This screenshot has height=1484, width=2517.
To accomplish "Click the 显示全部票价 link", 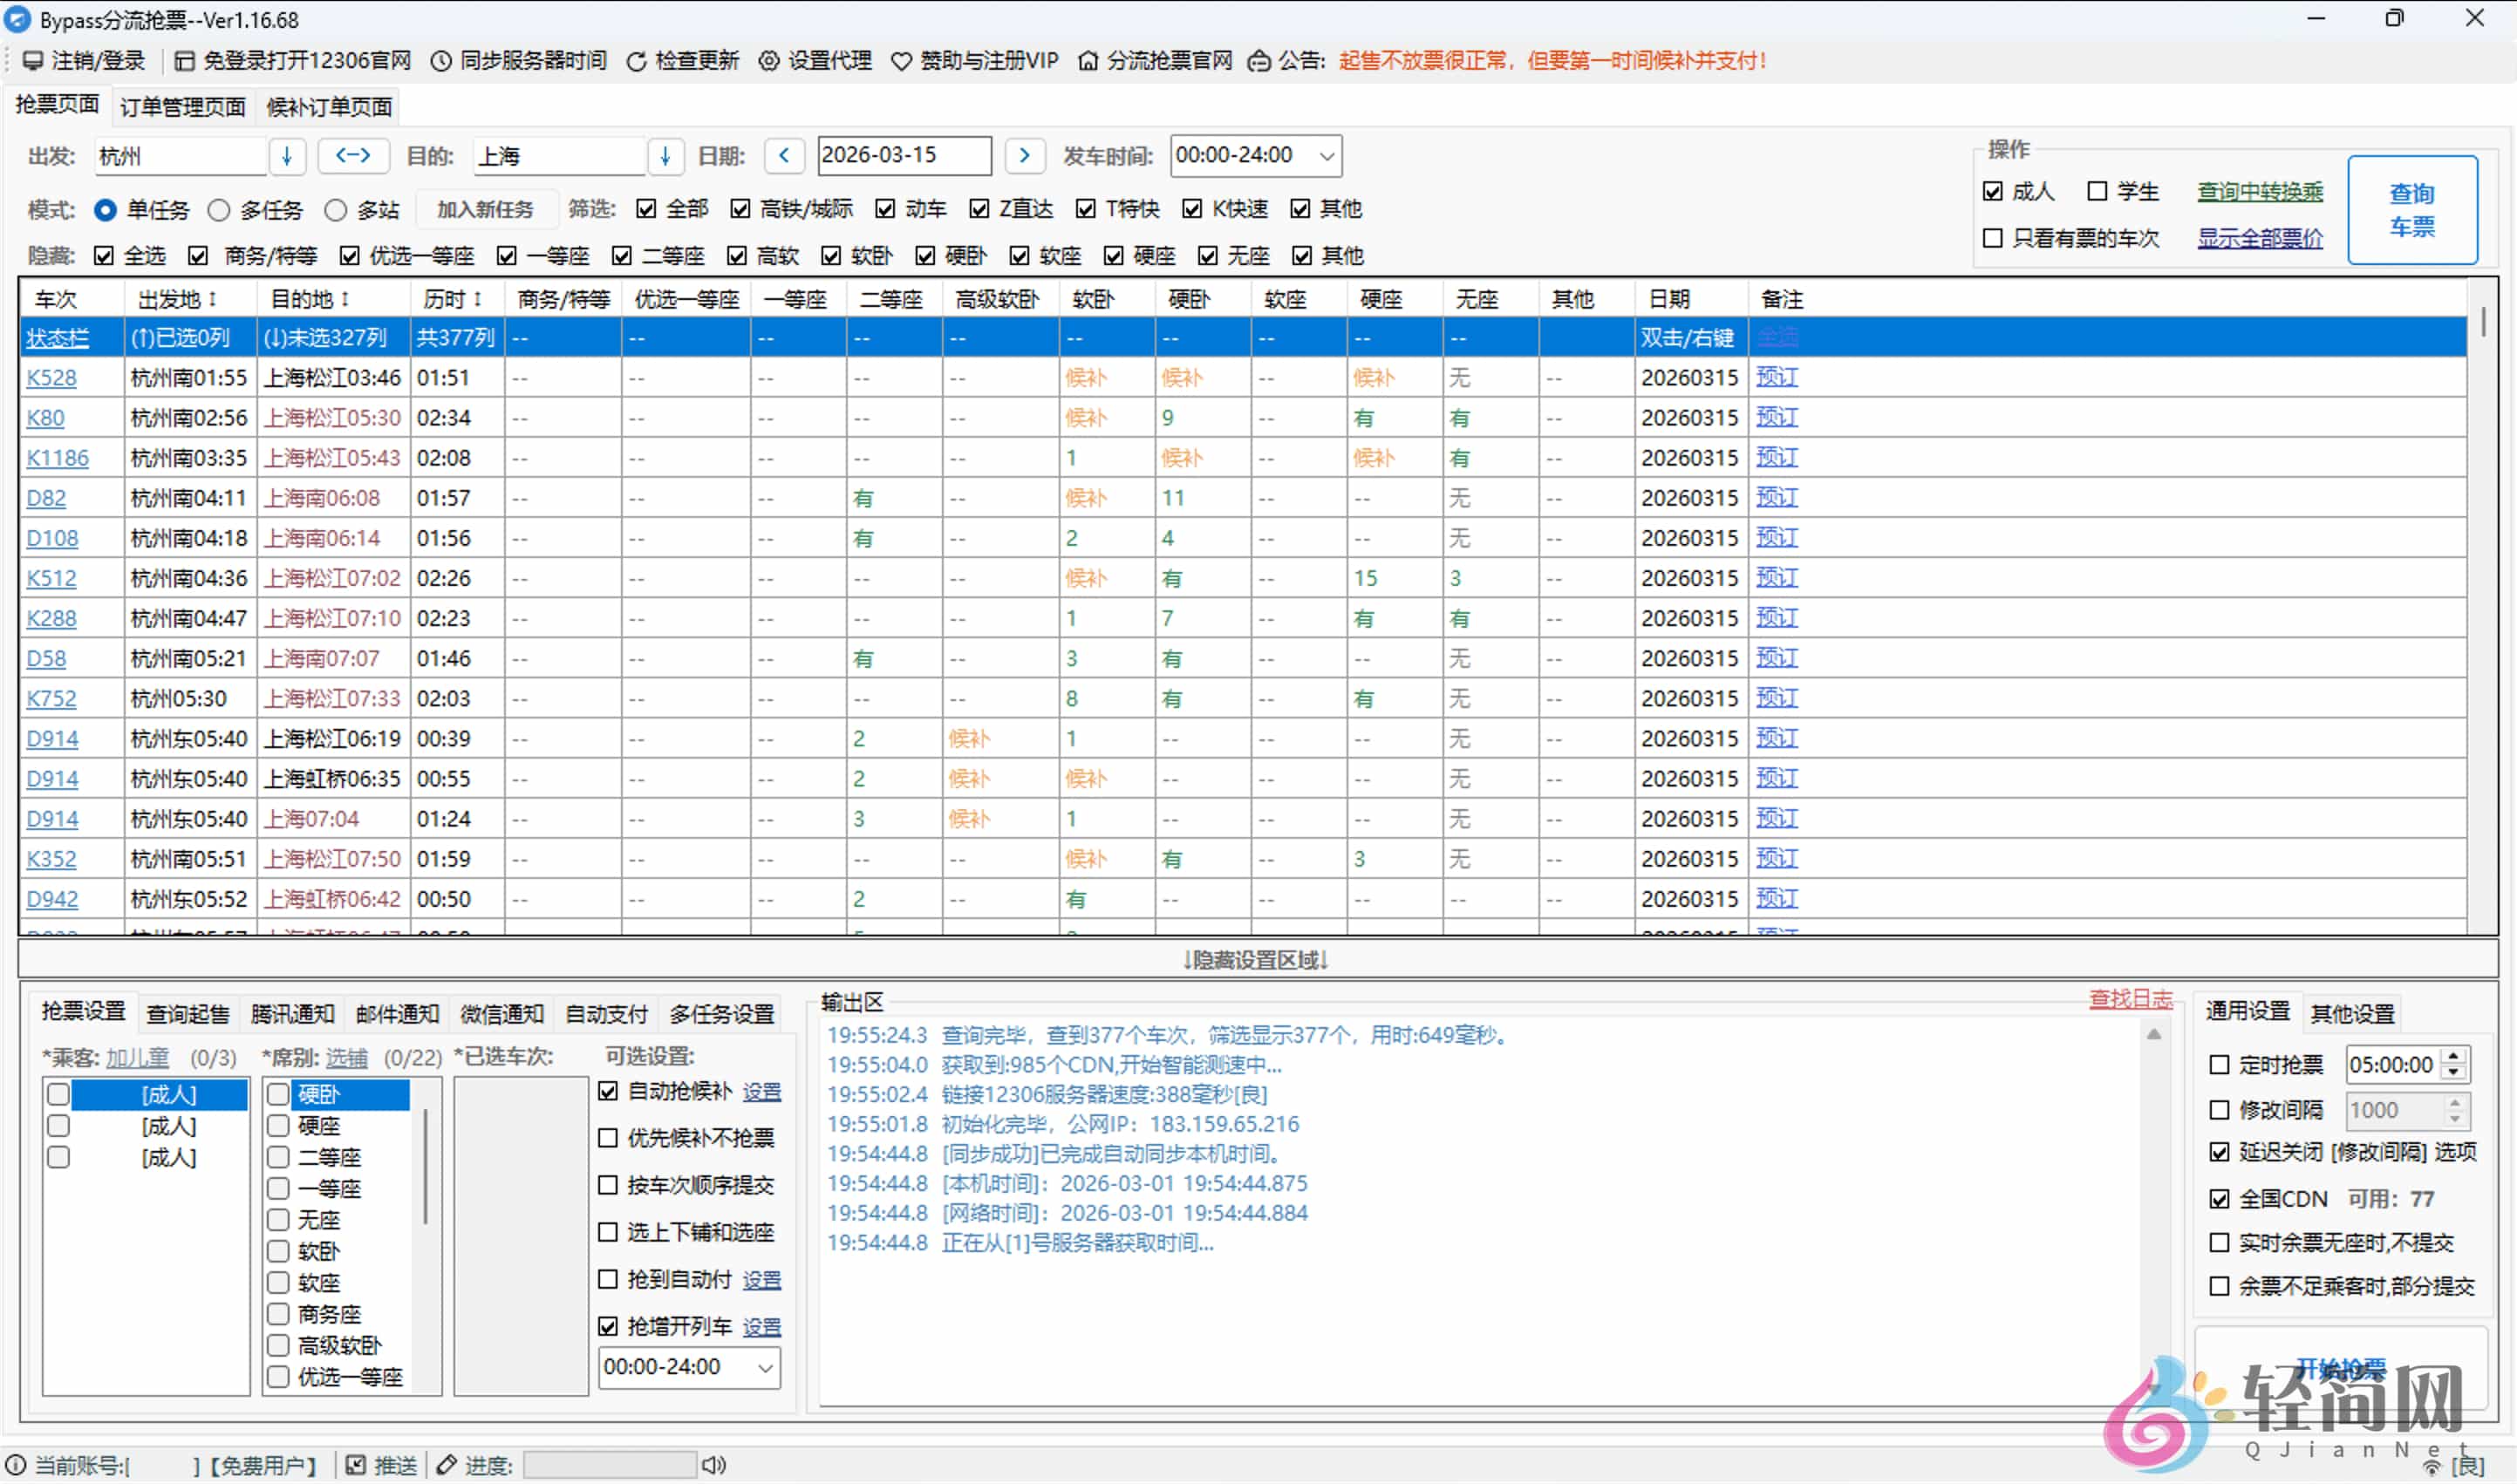I will (x=2259, y=238).
